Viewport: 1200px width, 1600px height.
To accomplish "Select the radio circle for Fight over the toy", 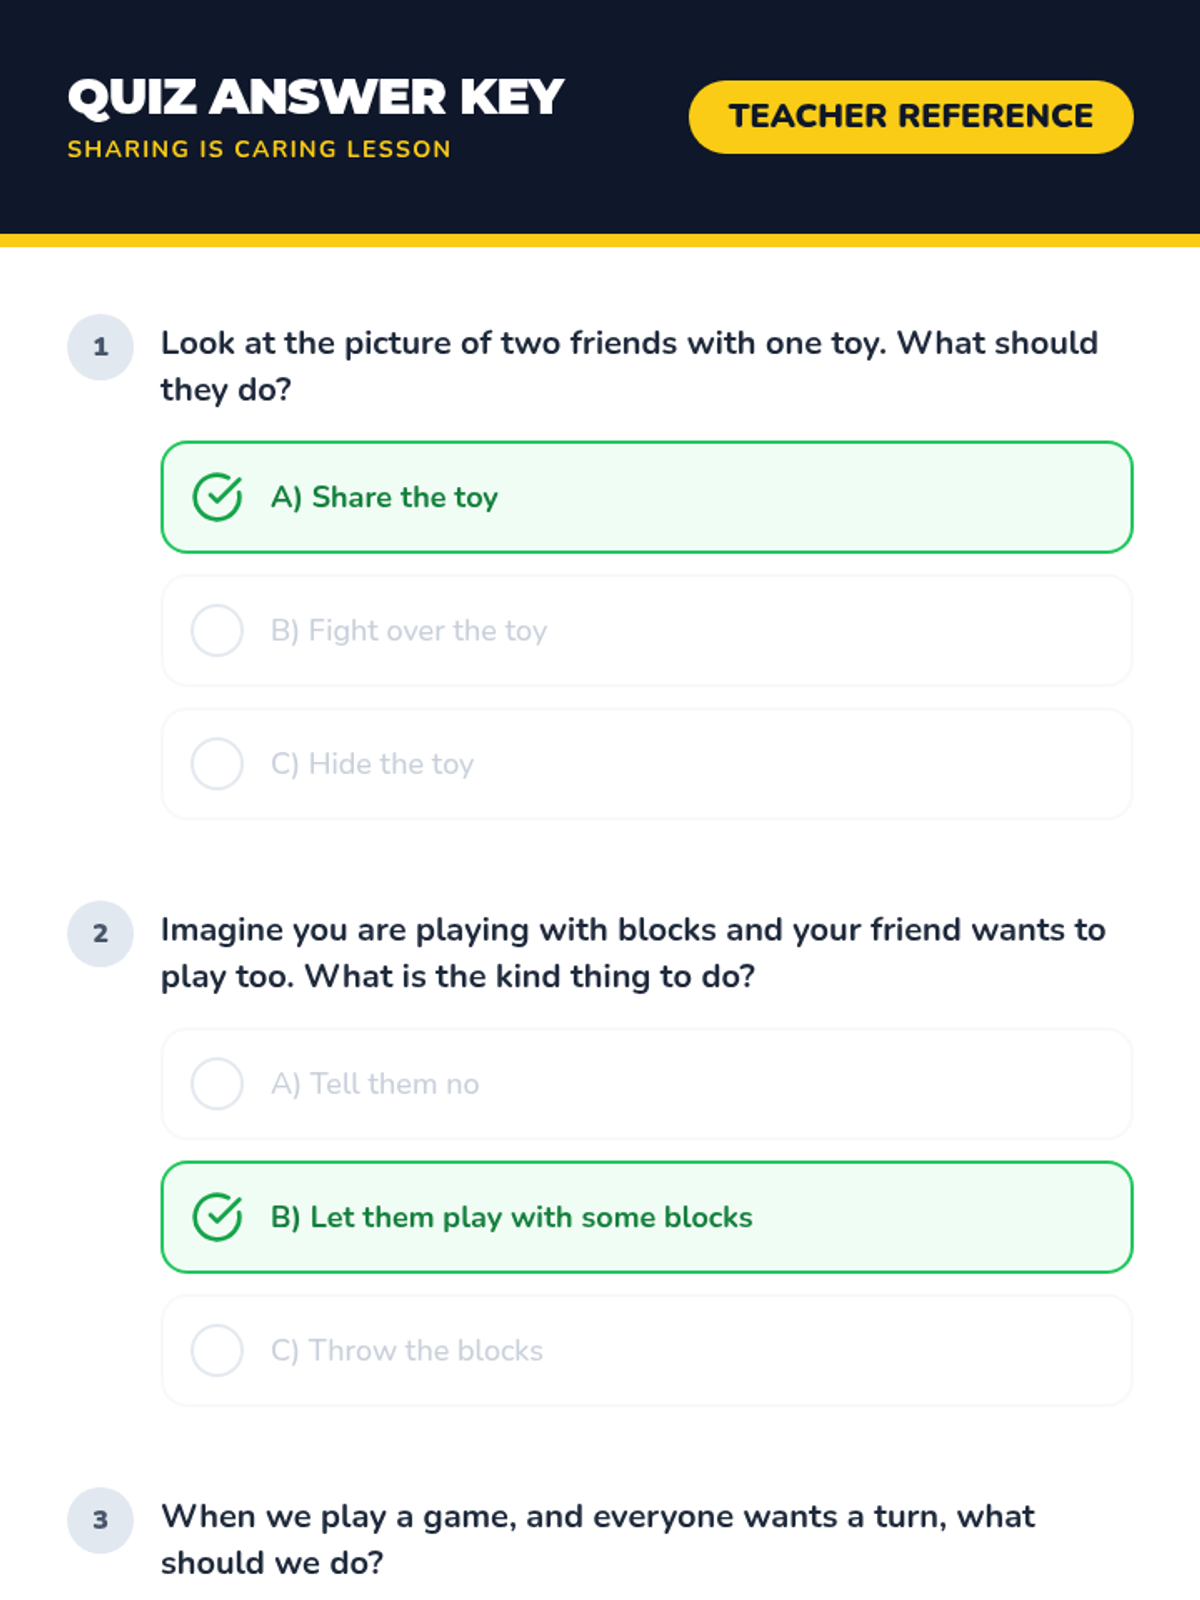I will 217,631.
